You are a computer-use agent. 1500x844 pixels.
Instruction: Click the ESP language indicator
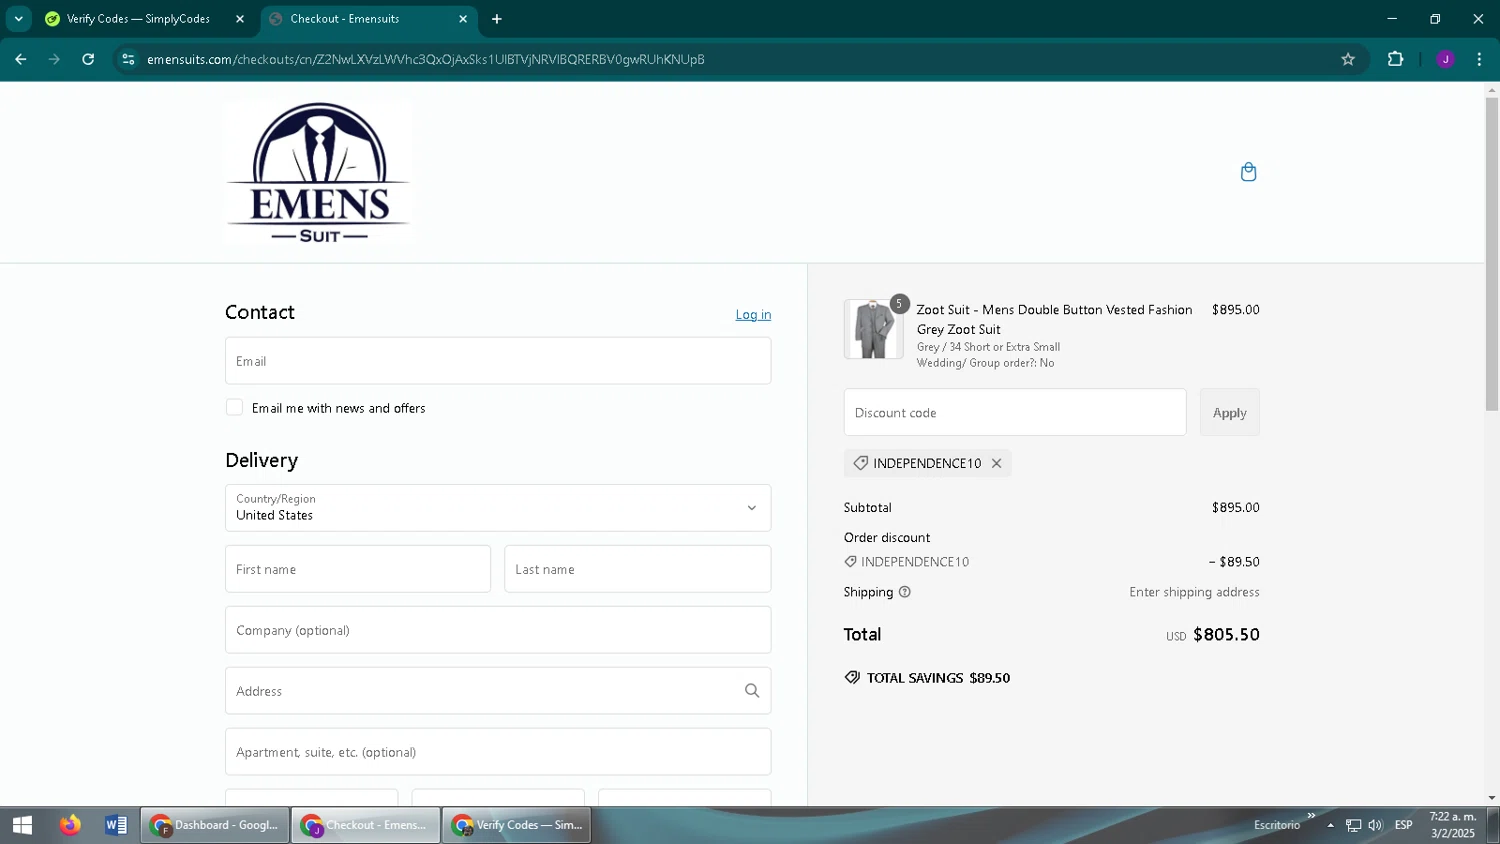coord(1404,825)
